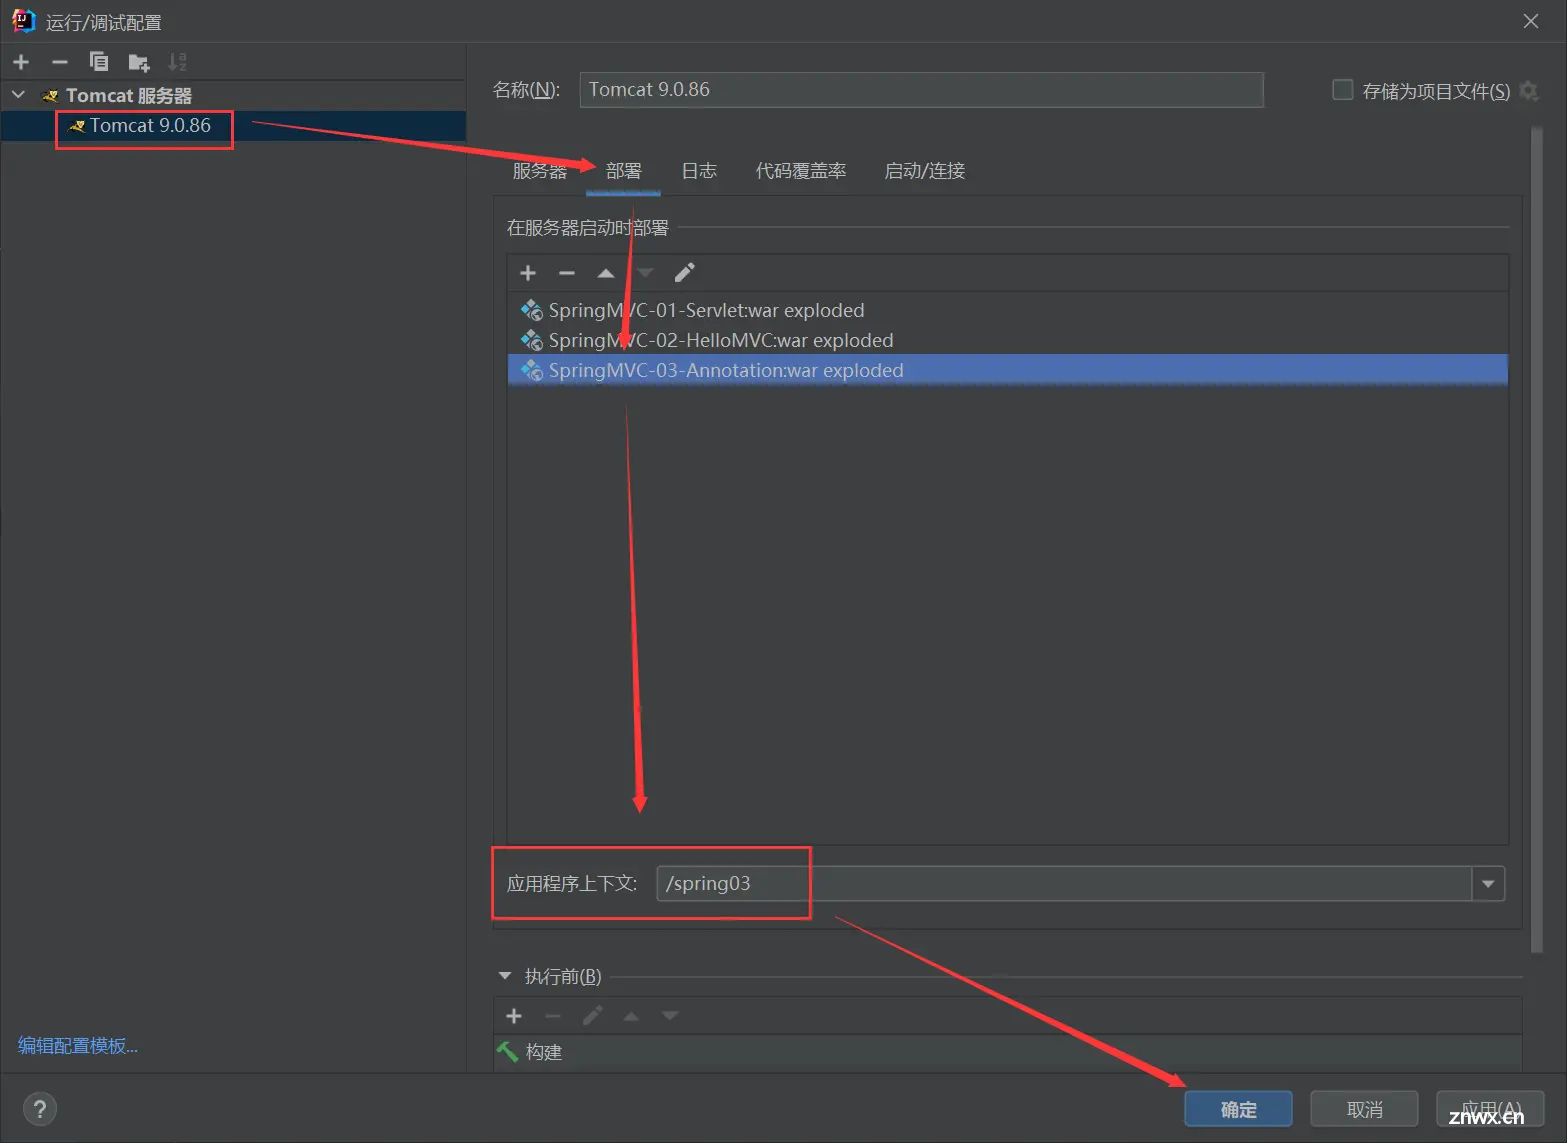1567x1143 pixels.
Task: Switch to the 启动/连接 tab
Action: click(925, 171)
